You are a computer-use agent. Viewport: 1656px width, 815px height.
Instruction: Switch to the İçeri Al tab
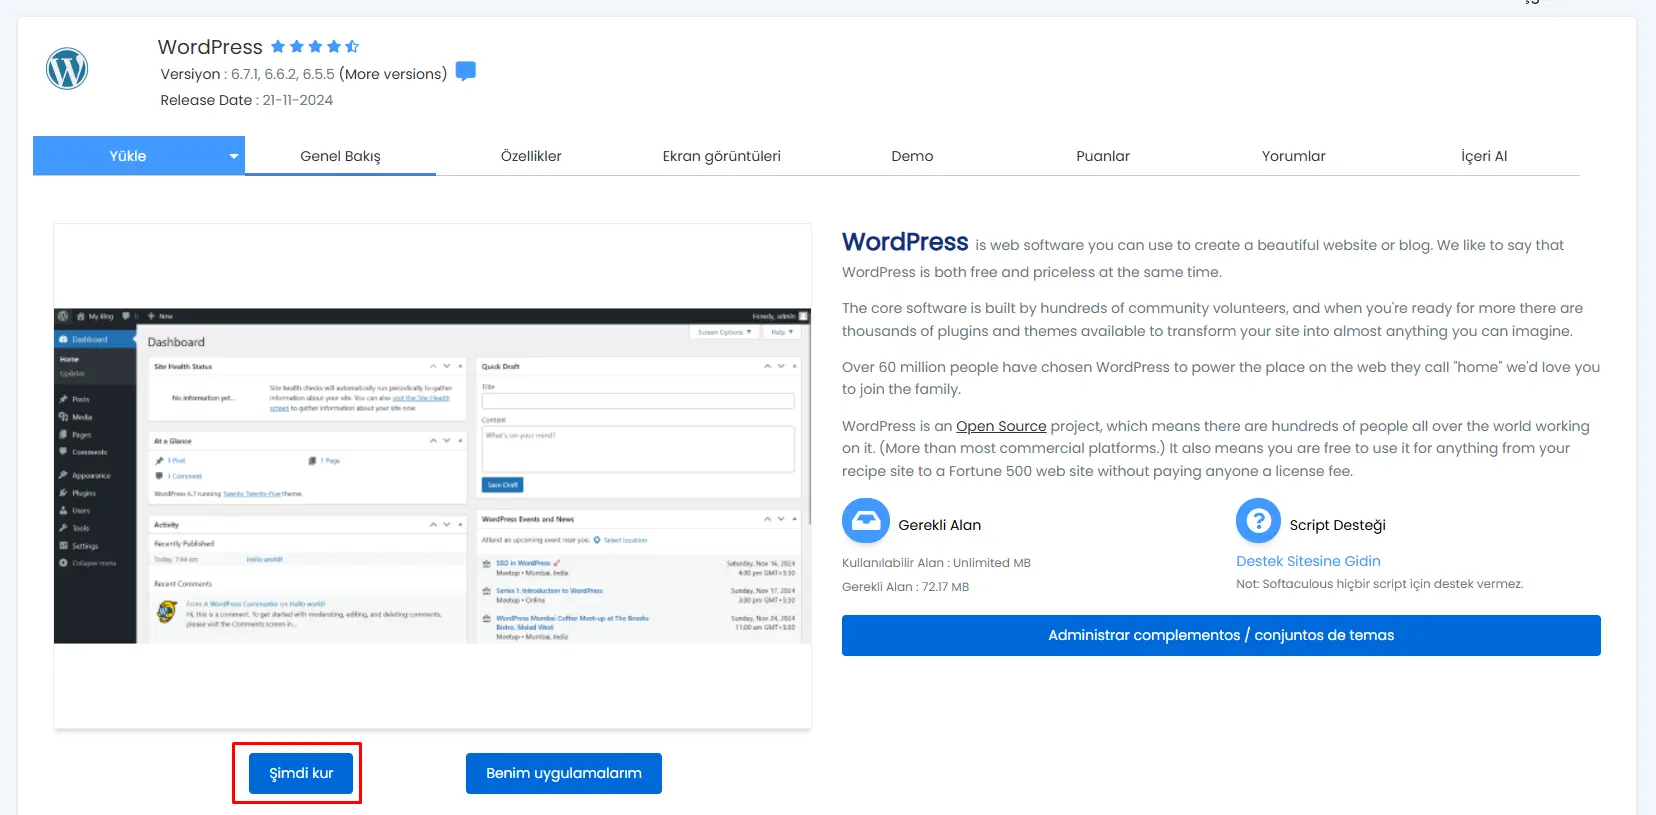1484,156
